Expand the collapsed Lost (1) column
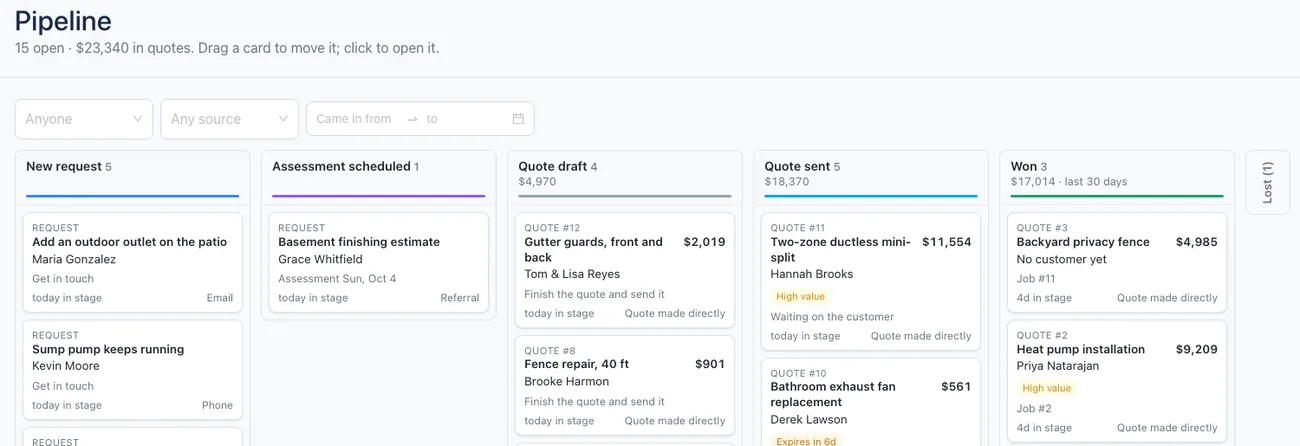The width and height of the screenshot is (1300, 446). [1267, 182]
